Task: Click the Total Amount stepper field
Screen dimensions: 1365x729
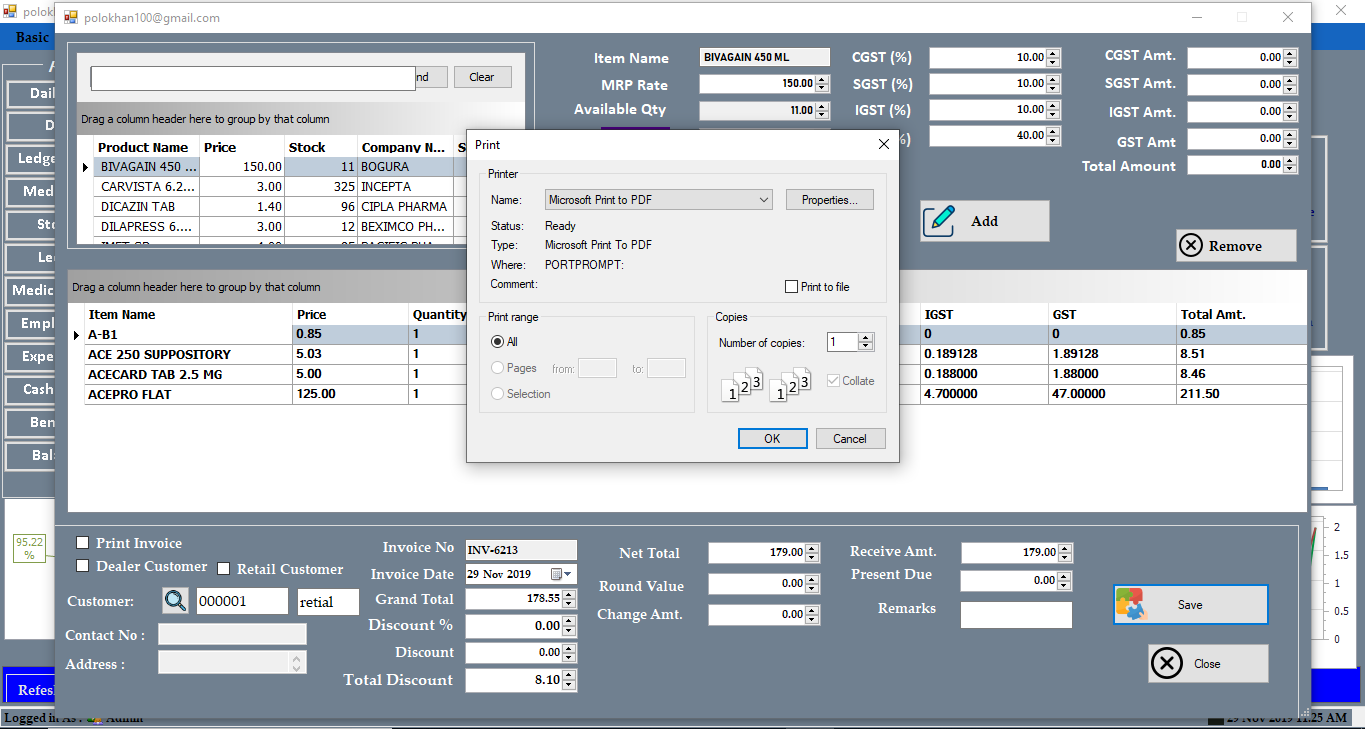Action: (x=1243, y=165)
